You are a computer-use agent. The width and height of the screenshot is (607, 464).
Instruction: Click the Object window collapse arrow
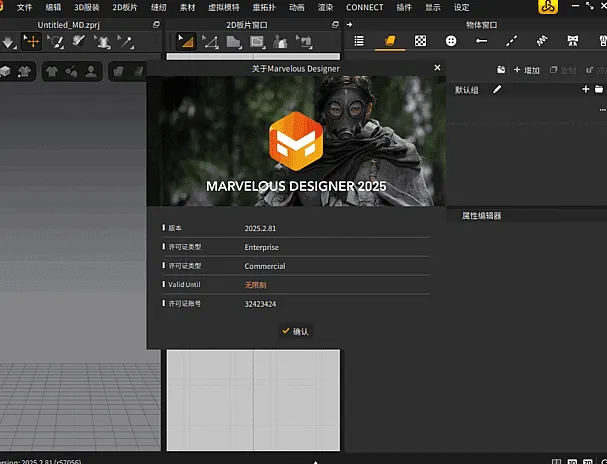click(349, 25)
